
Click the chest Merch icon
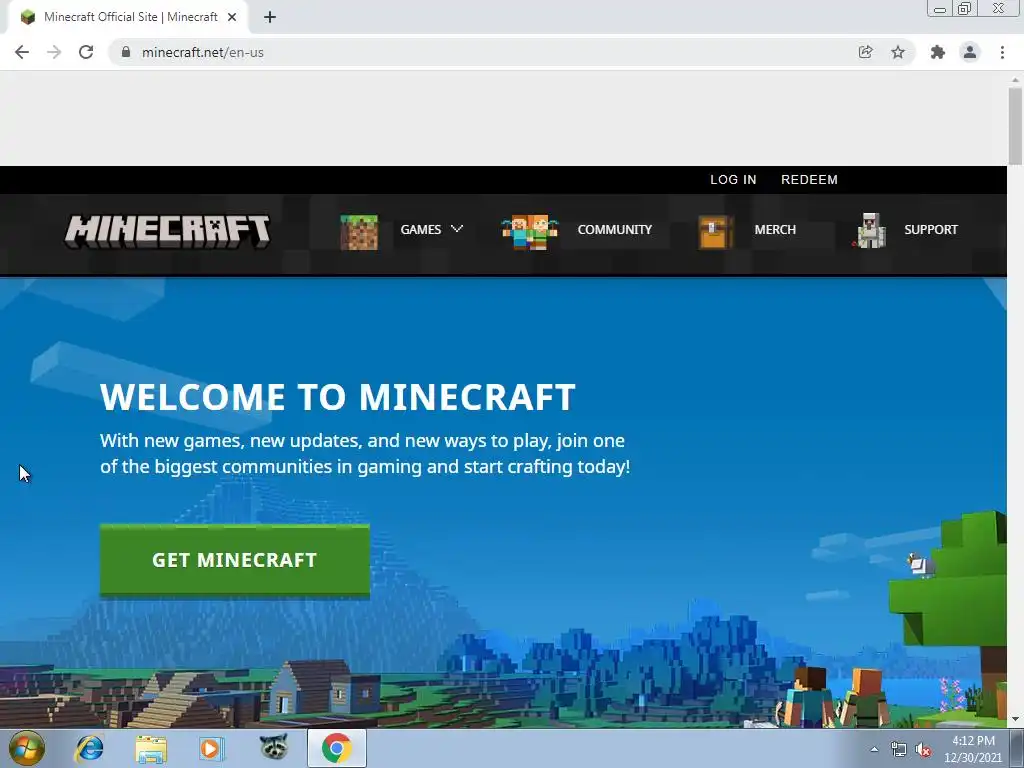point(714,232)
